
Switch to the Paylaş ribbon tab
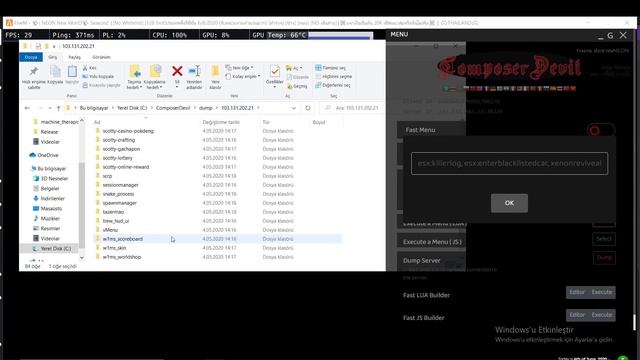point(74,57)
